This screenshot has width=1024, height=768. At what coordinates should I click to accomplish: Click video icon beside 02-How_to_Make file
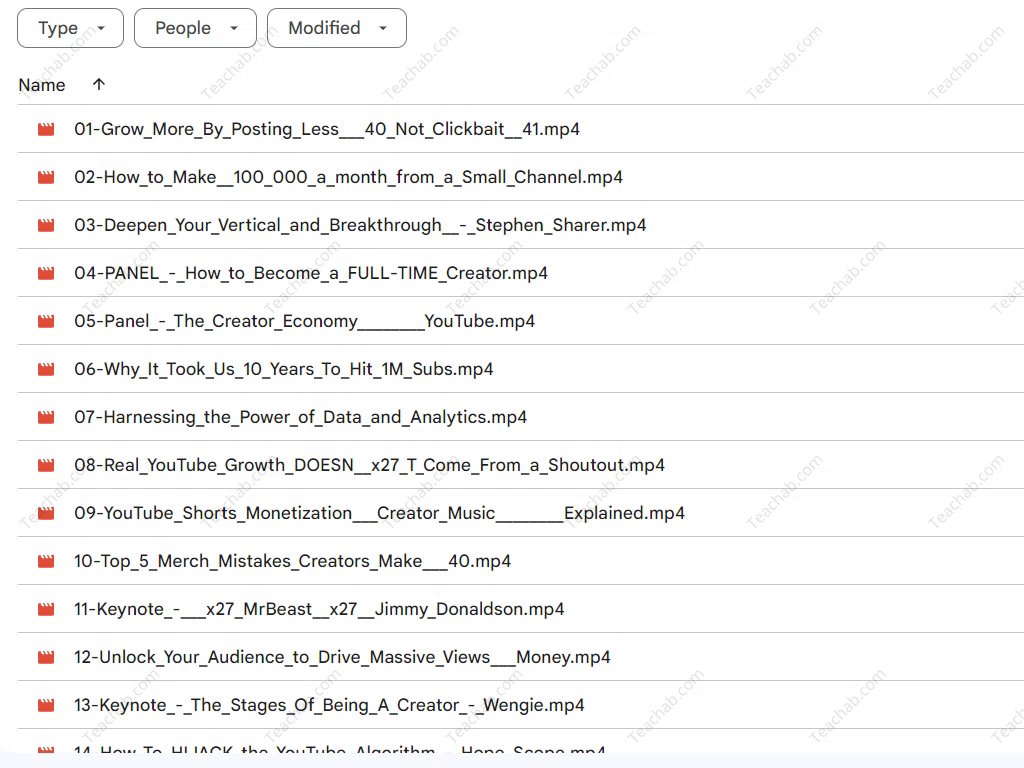point(46,177)
